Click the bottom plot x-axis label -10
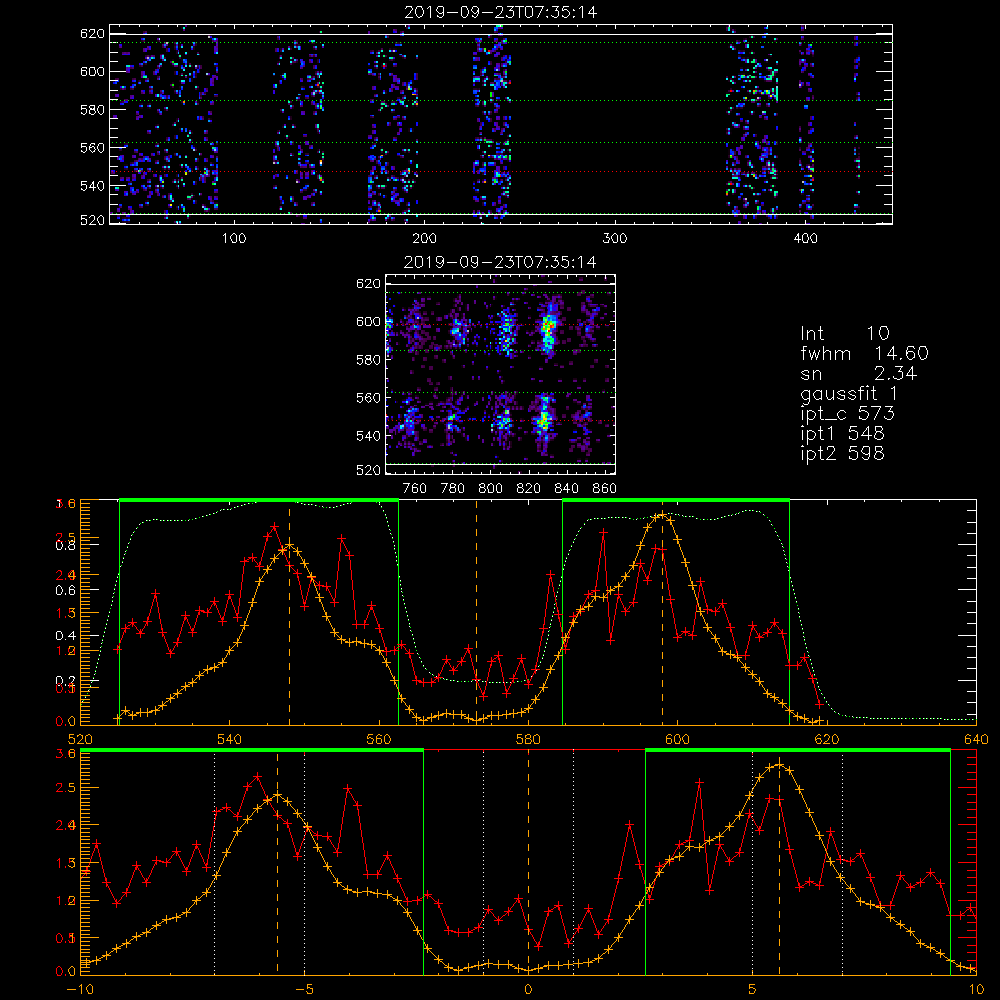 coord(80,989)
